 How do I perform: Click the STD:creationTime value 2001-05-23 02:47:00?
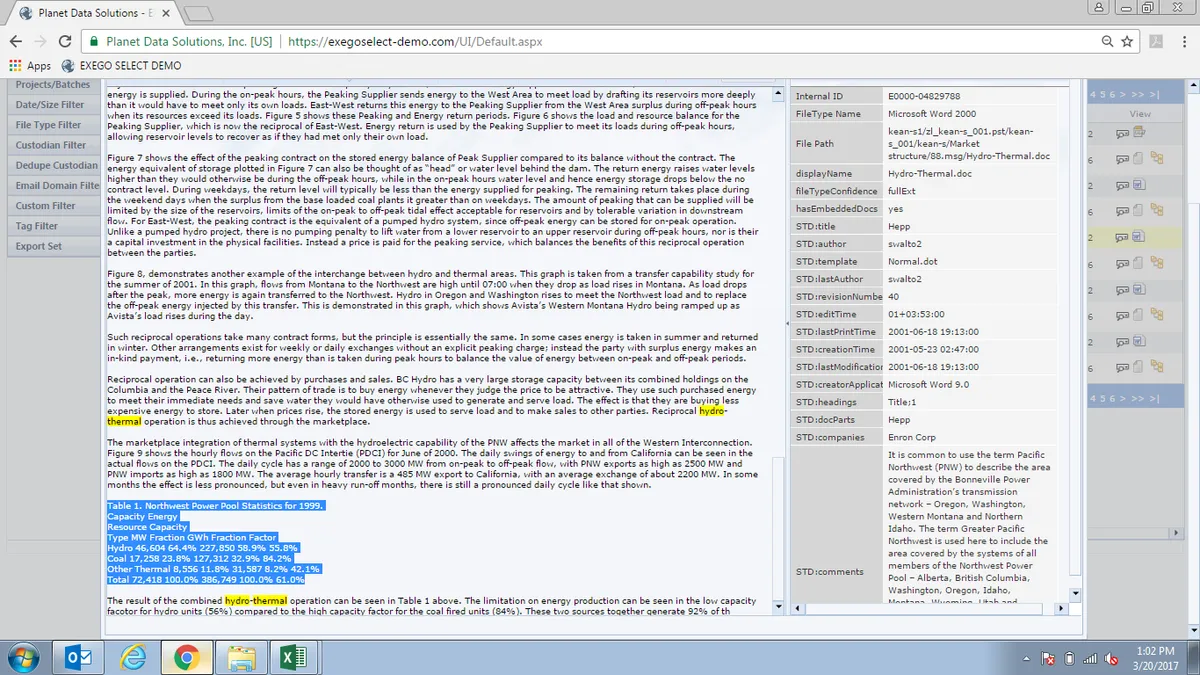pos(933,349)
